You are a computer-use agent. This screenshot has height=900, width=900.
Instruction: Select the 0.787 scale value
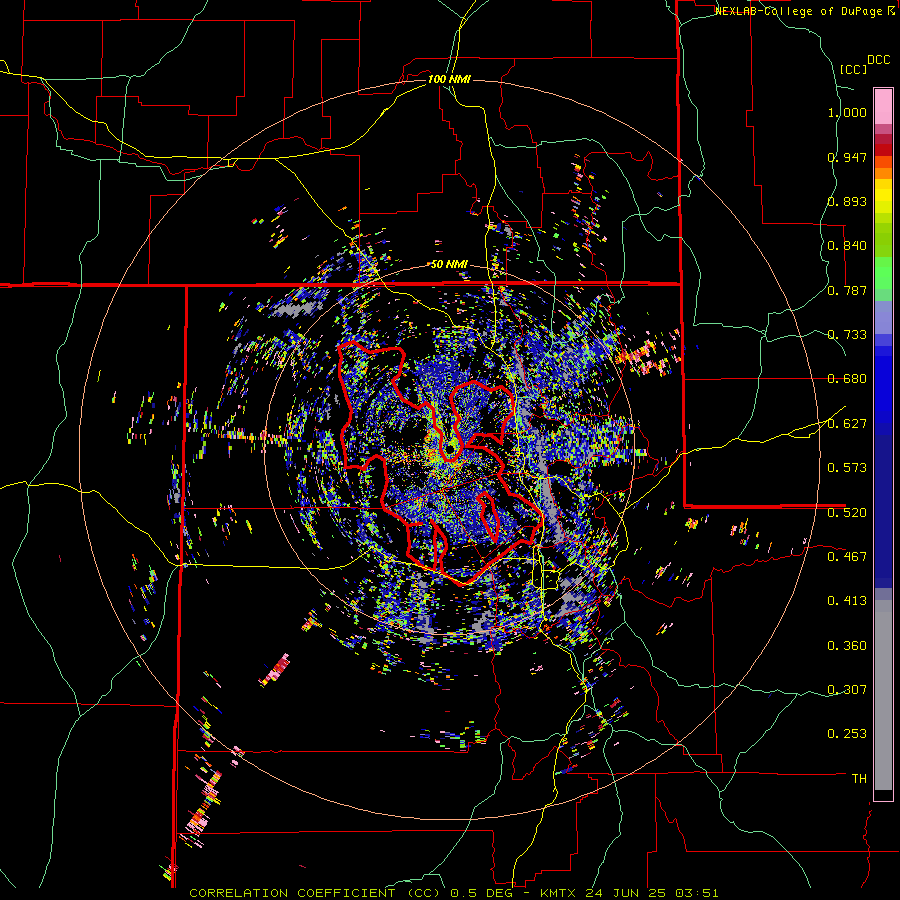(847, 290)
